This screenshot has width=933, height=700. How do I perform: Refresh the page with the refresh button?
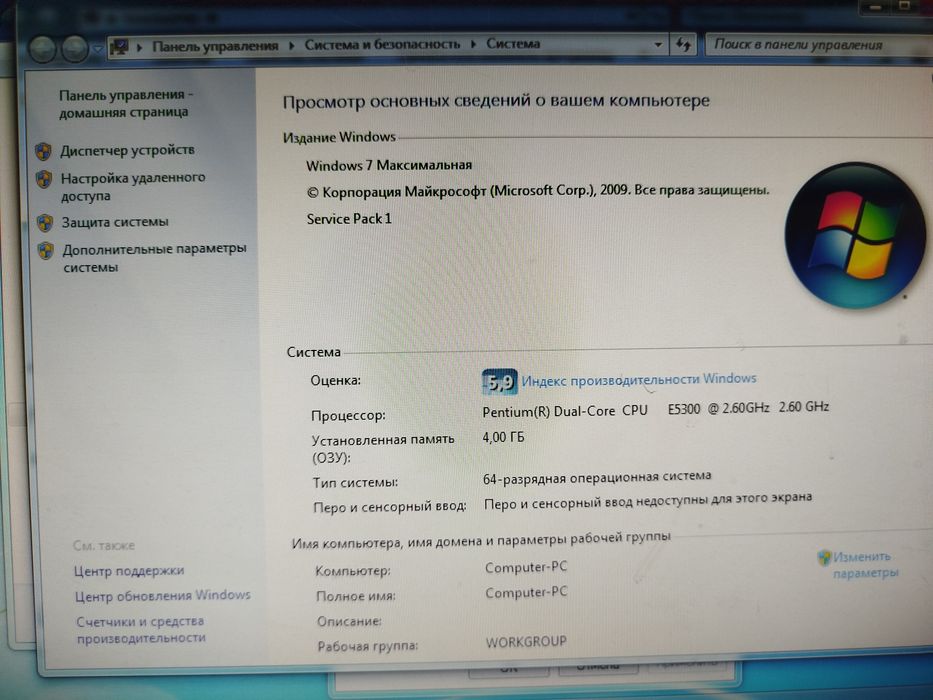683,45
